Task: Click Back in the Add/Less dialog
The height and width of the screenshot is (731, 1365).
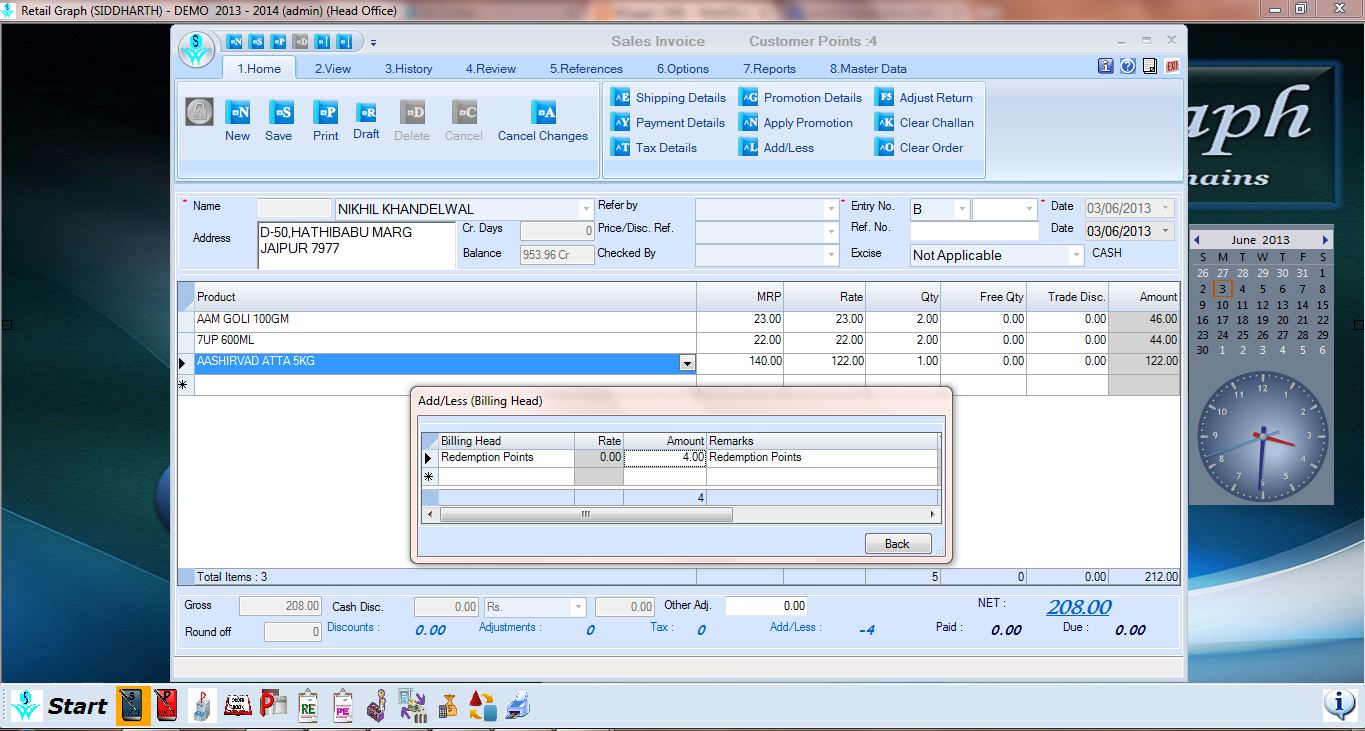Action: click(x=897, y=543)
